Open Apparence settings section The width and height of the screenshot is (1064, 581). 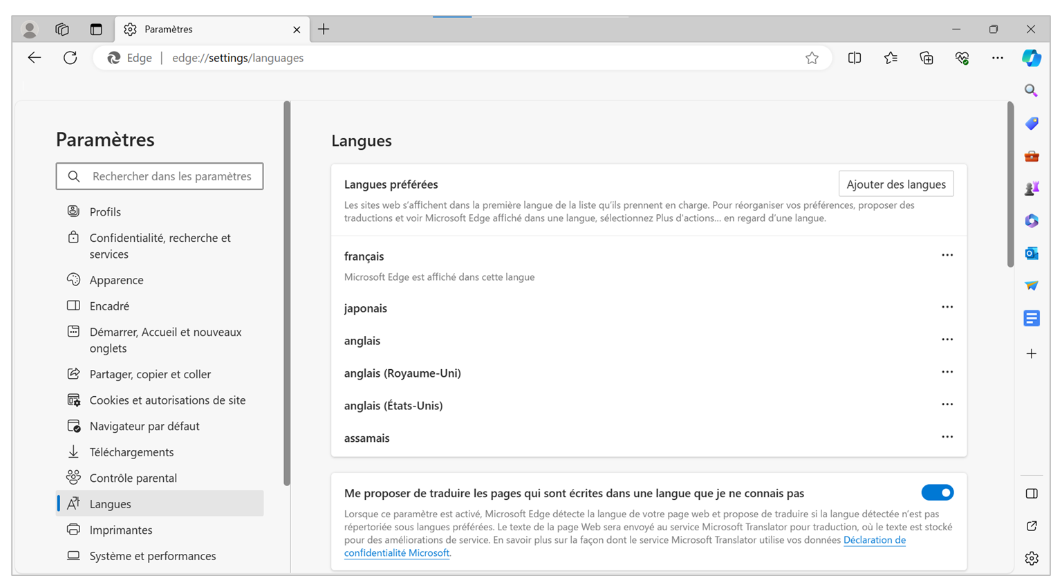tap(159, 280)
